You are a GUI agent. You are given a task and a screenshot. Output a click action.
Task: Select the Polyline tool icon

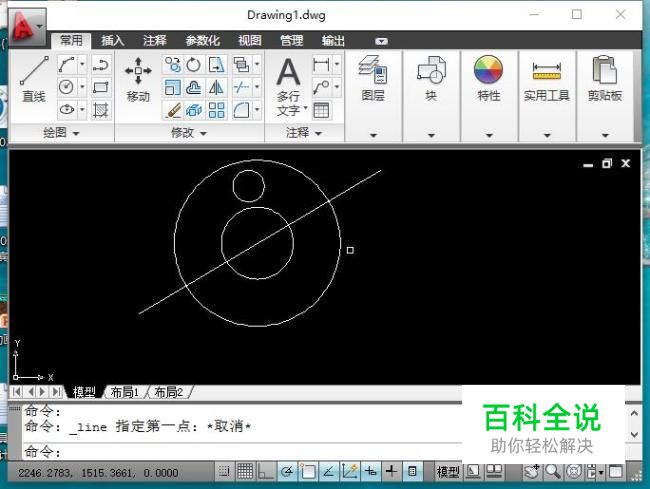tap(101, 64)
